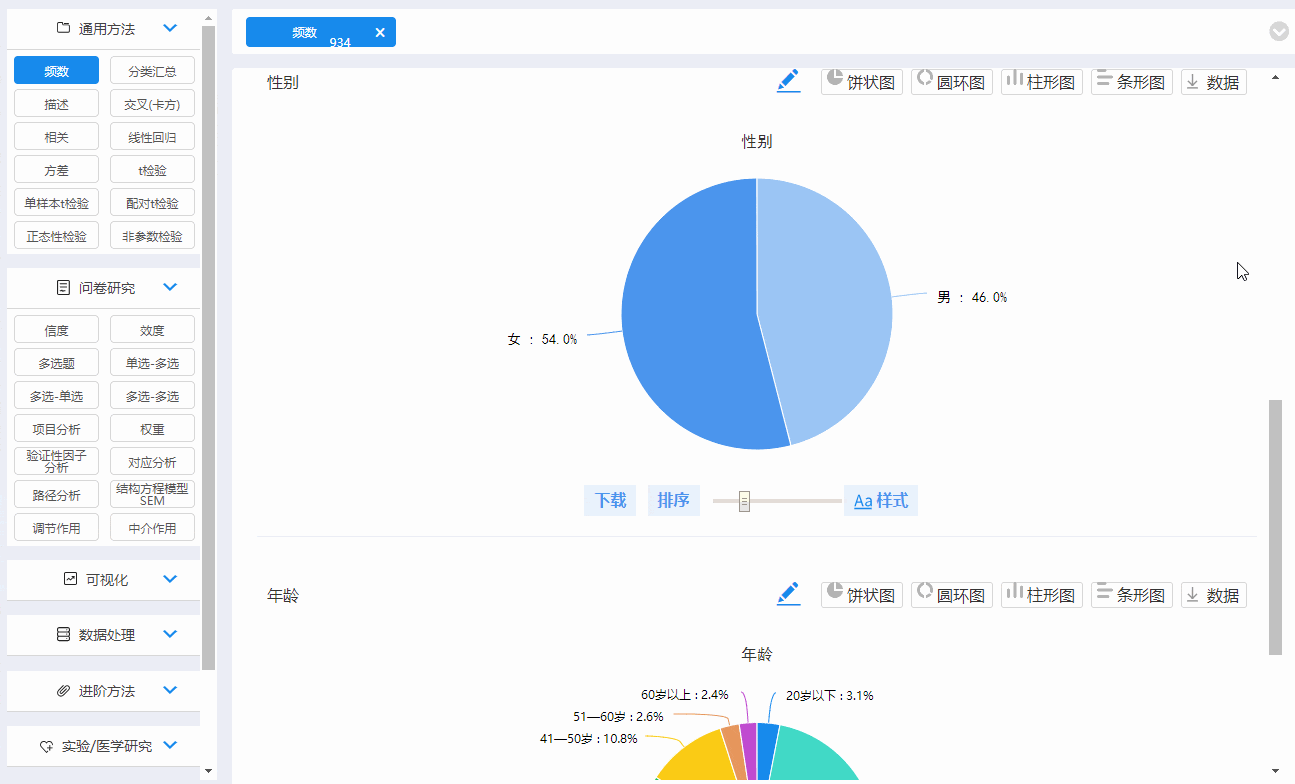
Task: Expand the 进阶方法 section
Action: coord(170,690)
